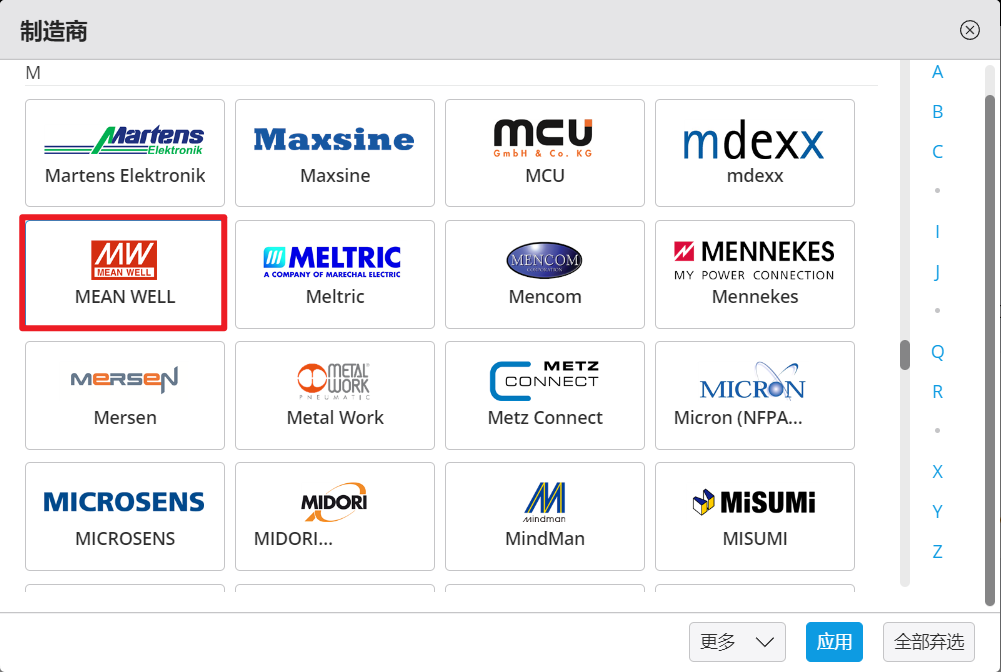Pick the Mennekes manufacturer logo
The image size is (1001, 672).
click(x=754, y=260)
